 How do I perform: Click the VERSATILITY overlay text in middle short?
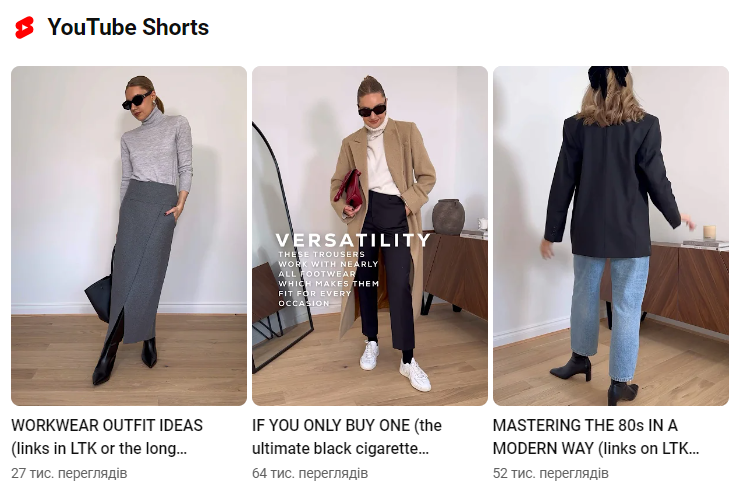point(353,240)
